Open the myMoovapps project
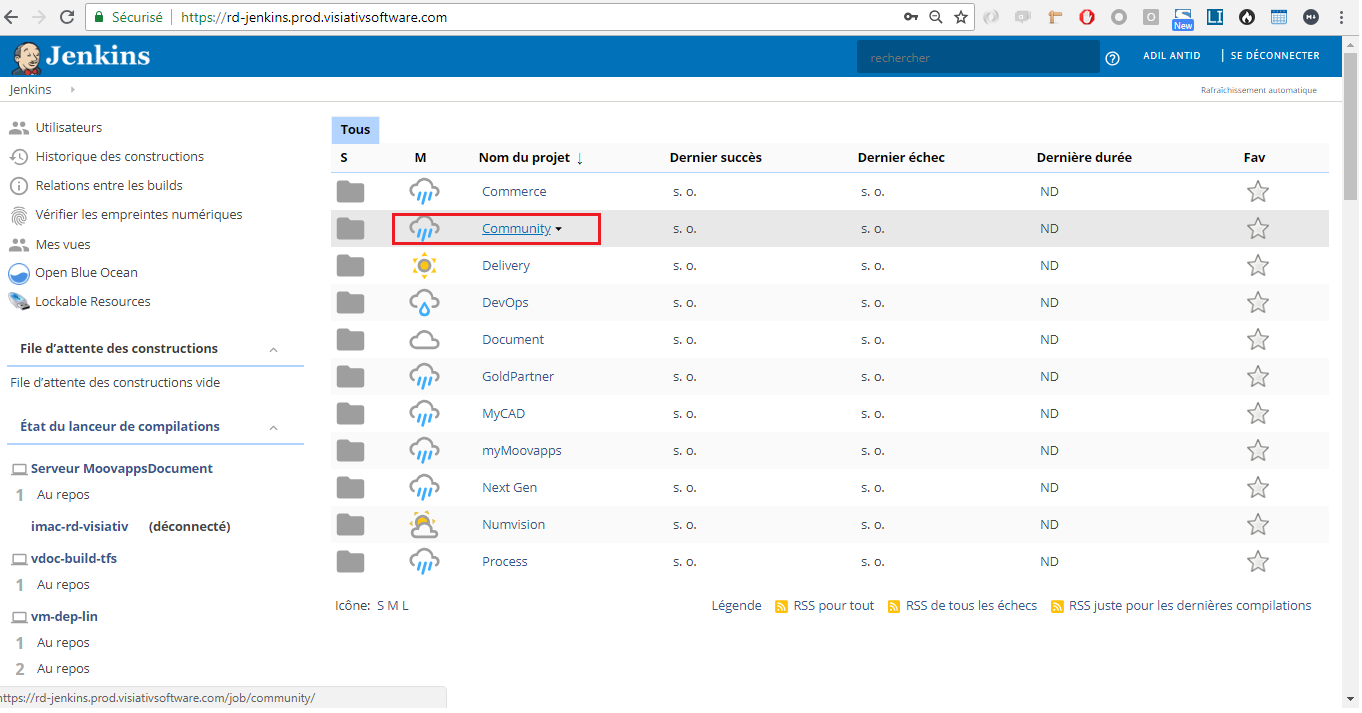This screenshot has height=713, width=1362. click(522, 451)
